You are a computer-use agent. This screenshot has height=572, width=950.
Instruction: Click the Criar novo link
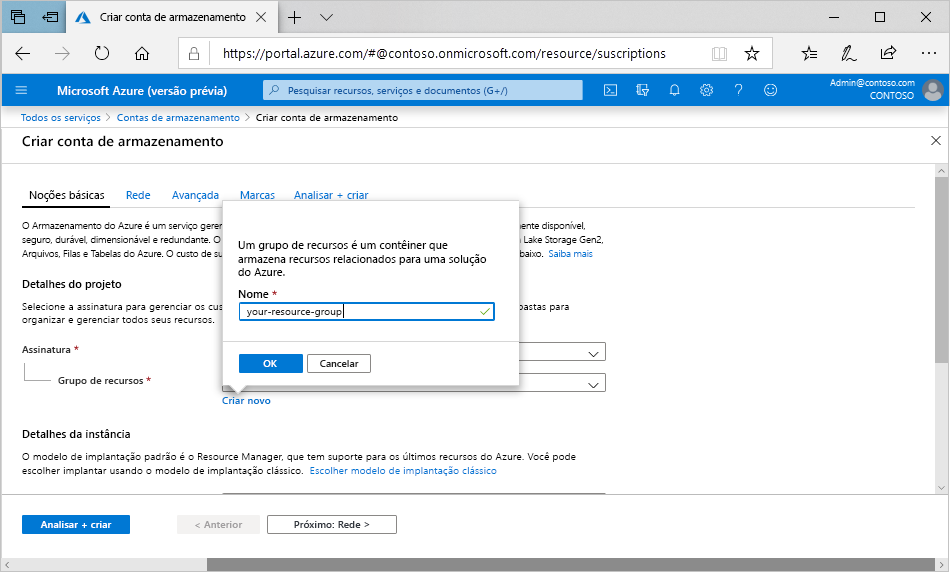coord(246,401)
